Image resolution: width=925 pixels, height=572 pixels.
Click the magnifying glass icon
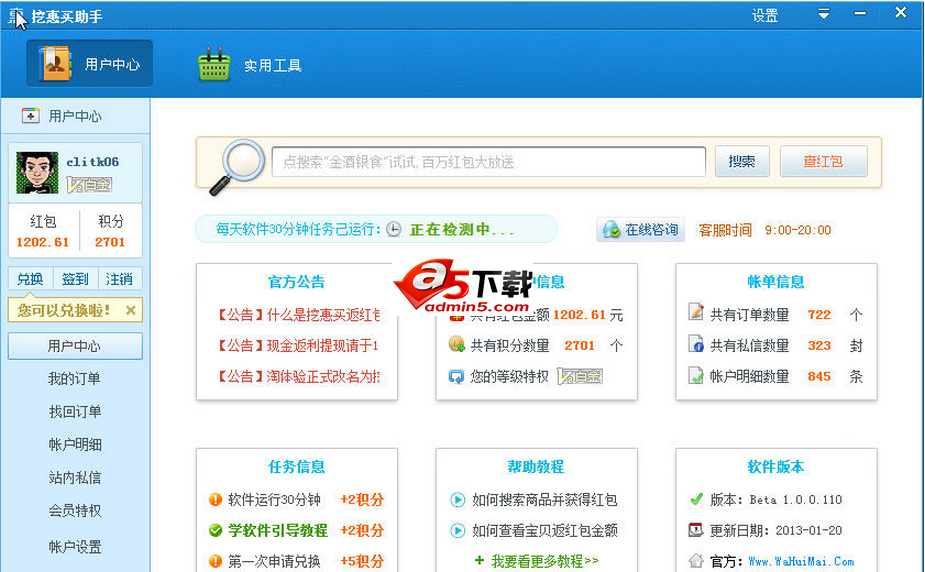point(237,166)
